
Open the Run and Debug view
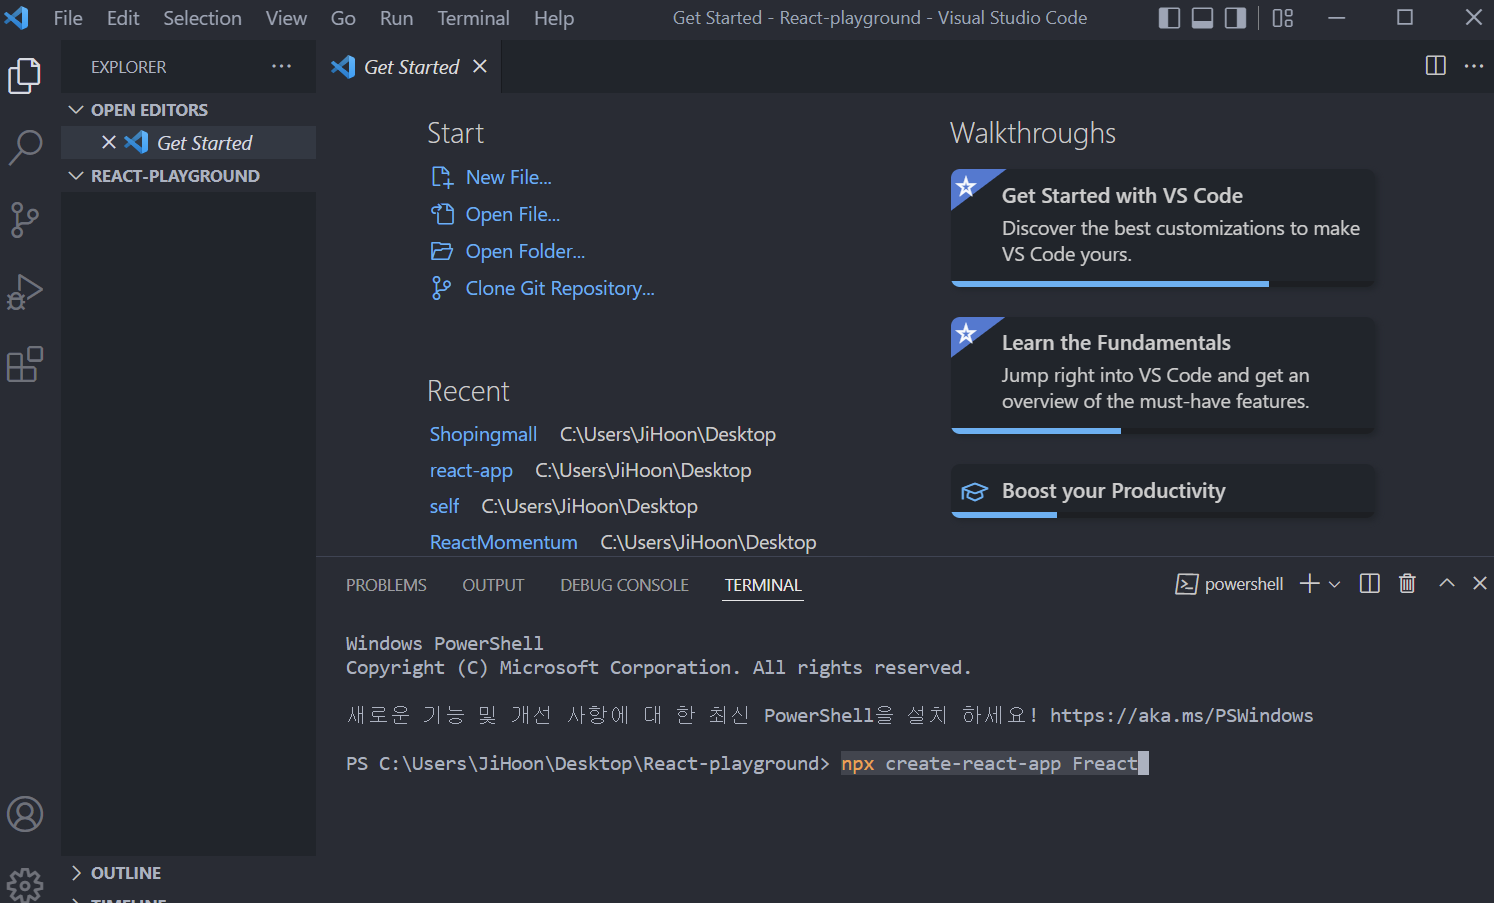24,292
